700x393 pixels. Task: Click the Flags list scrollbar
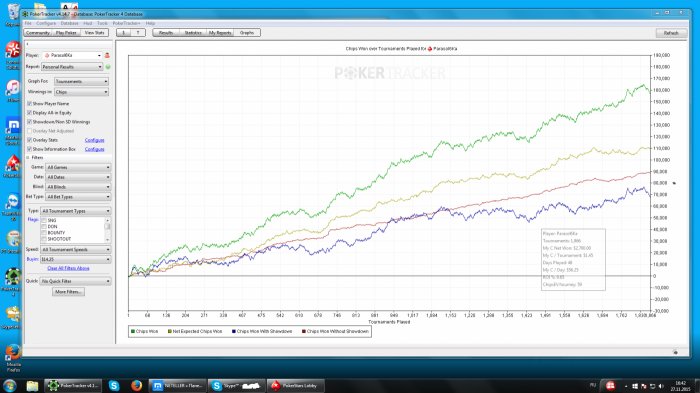coord(107,230)
